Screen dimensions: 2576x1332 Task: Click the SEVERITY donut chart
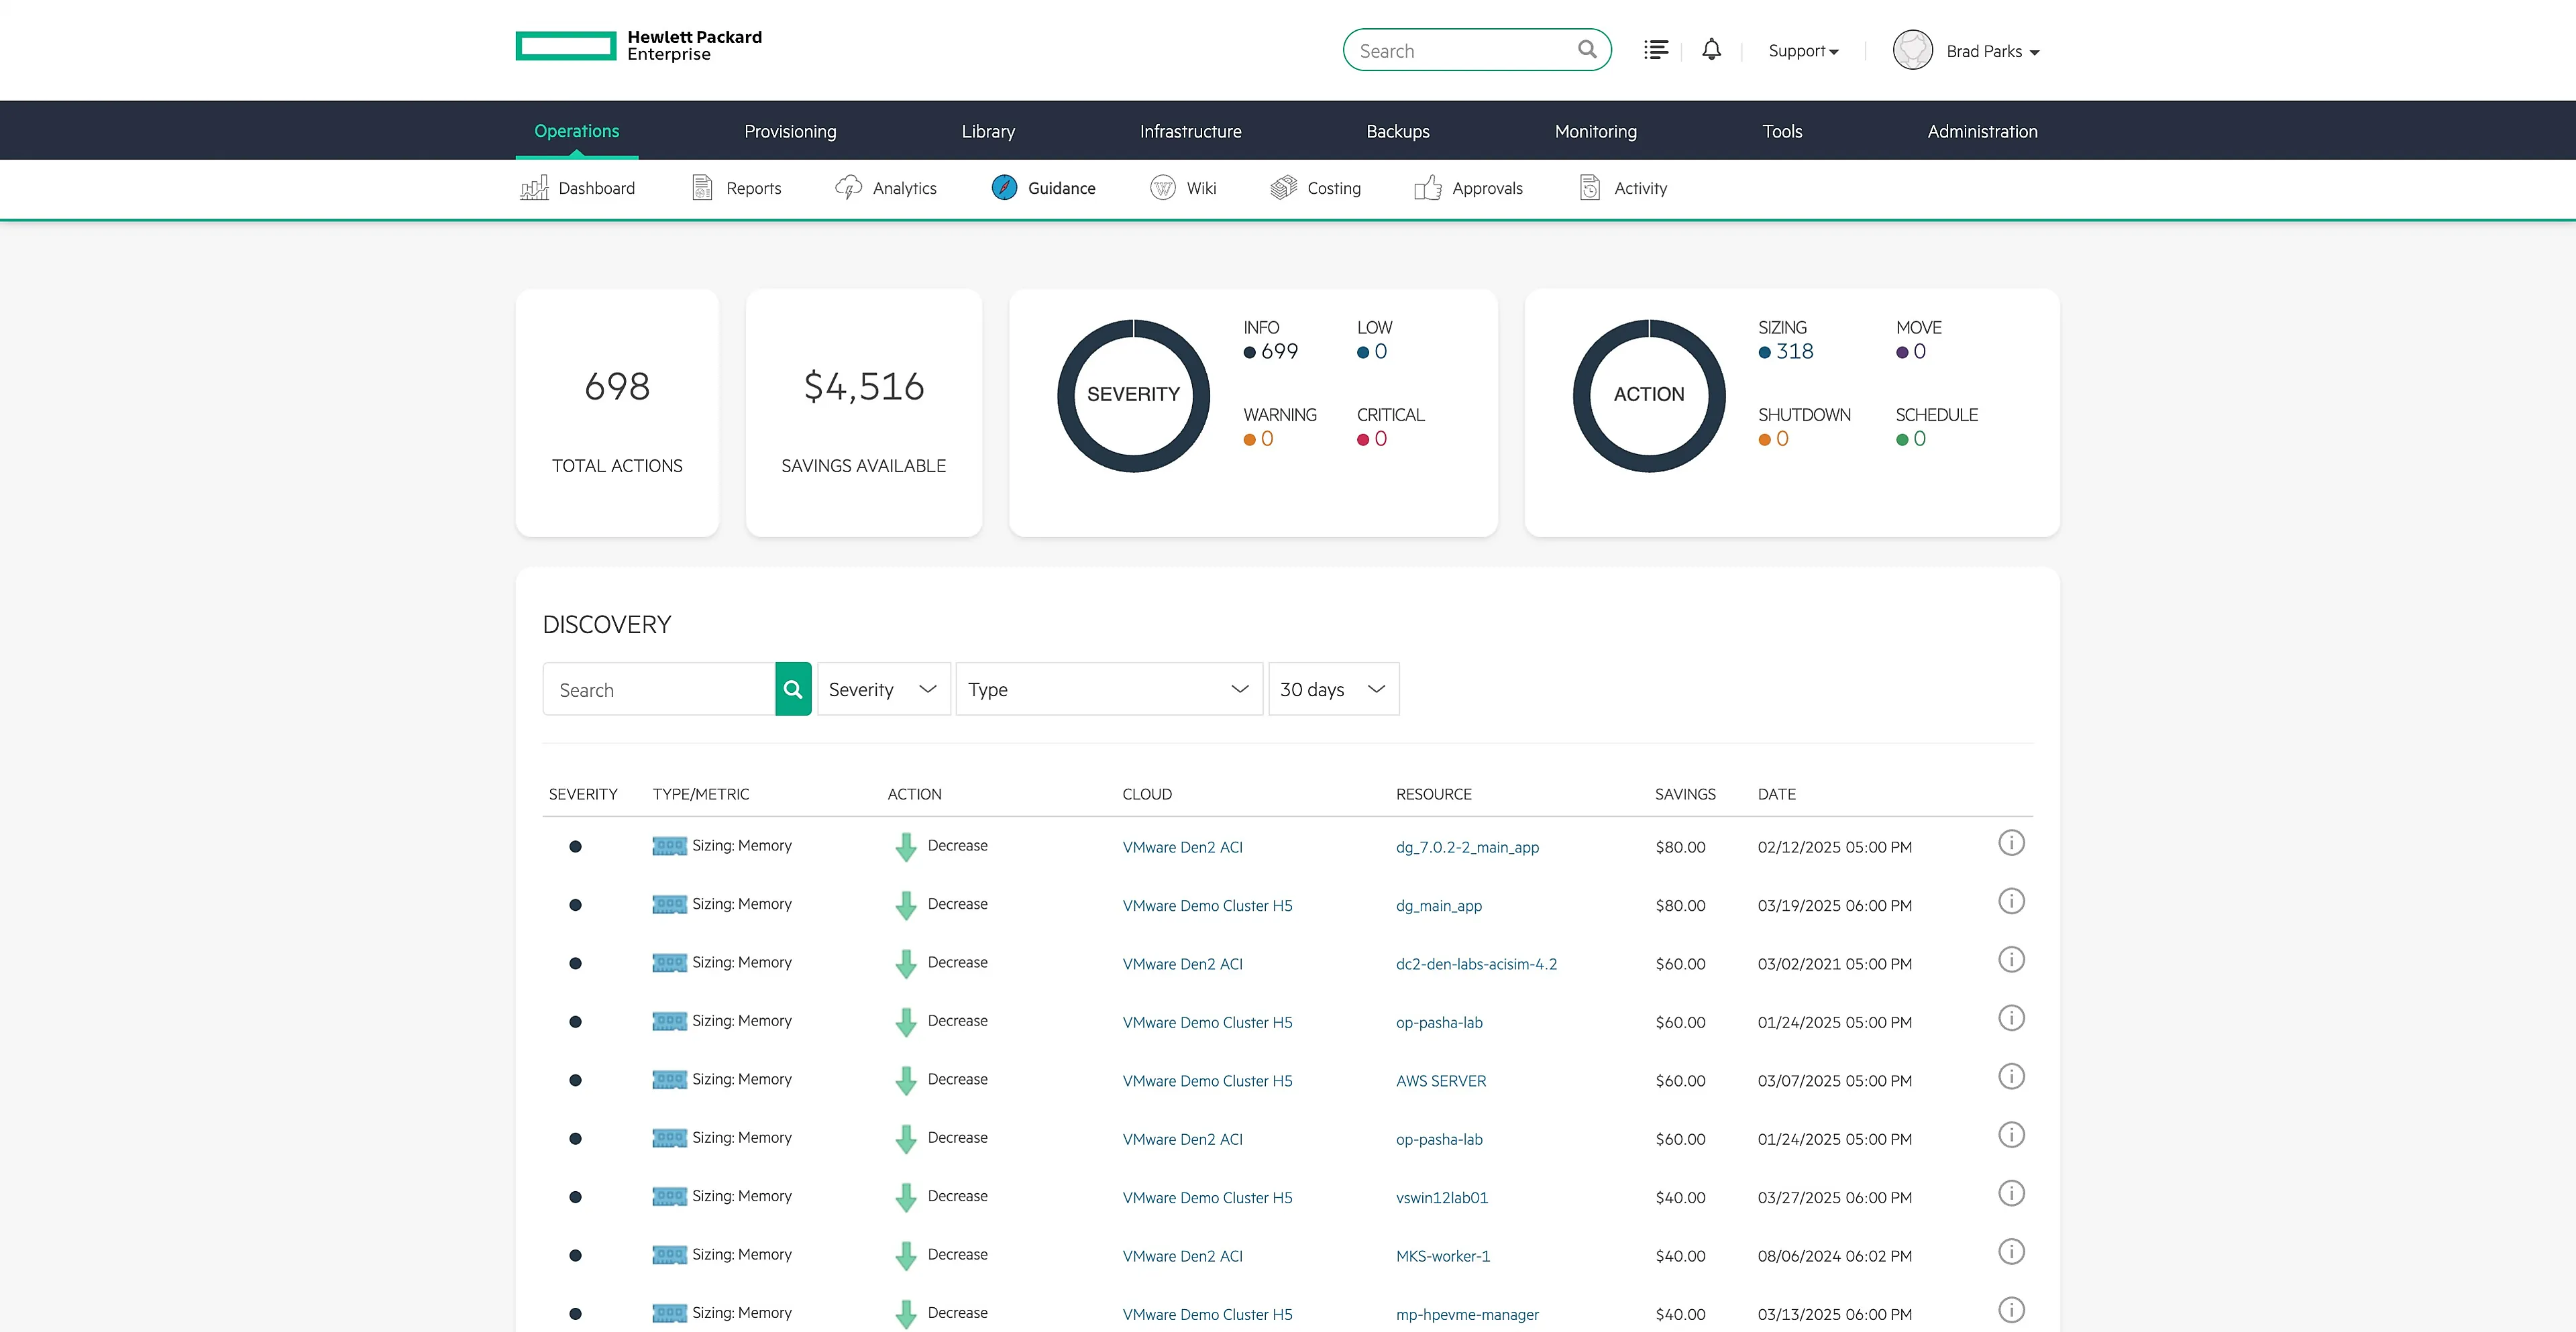(1133, 395)
